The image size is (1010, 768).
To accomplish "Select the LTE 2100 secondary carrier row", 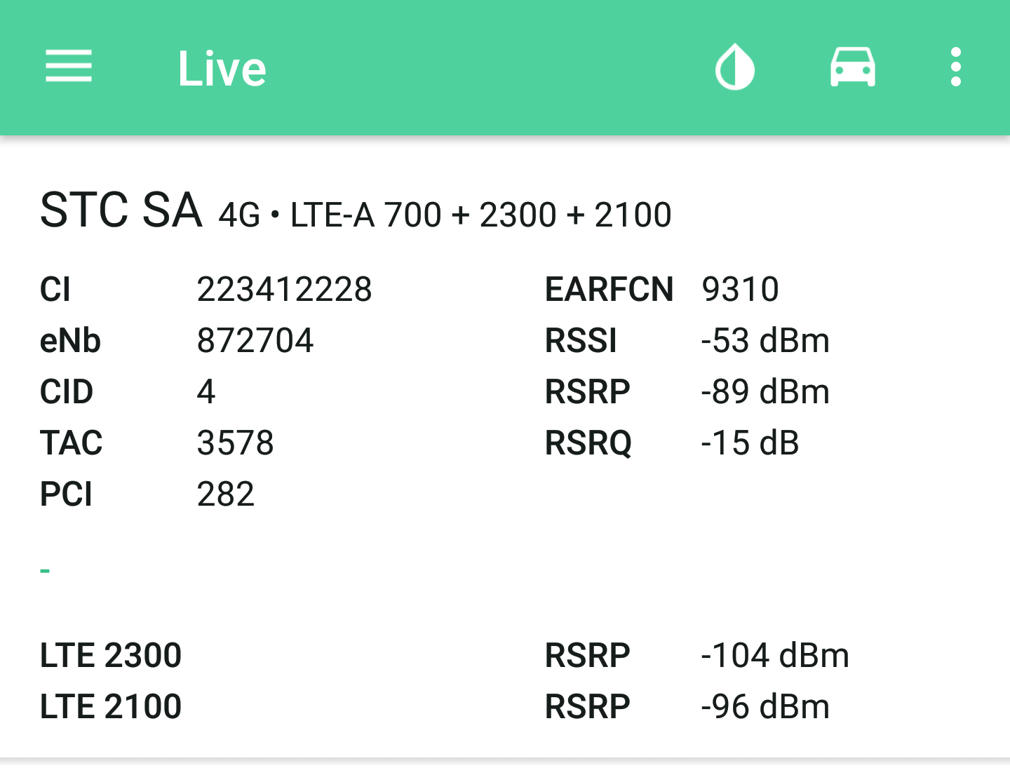I will coord(435,706).
